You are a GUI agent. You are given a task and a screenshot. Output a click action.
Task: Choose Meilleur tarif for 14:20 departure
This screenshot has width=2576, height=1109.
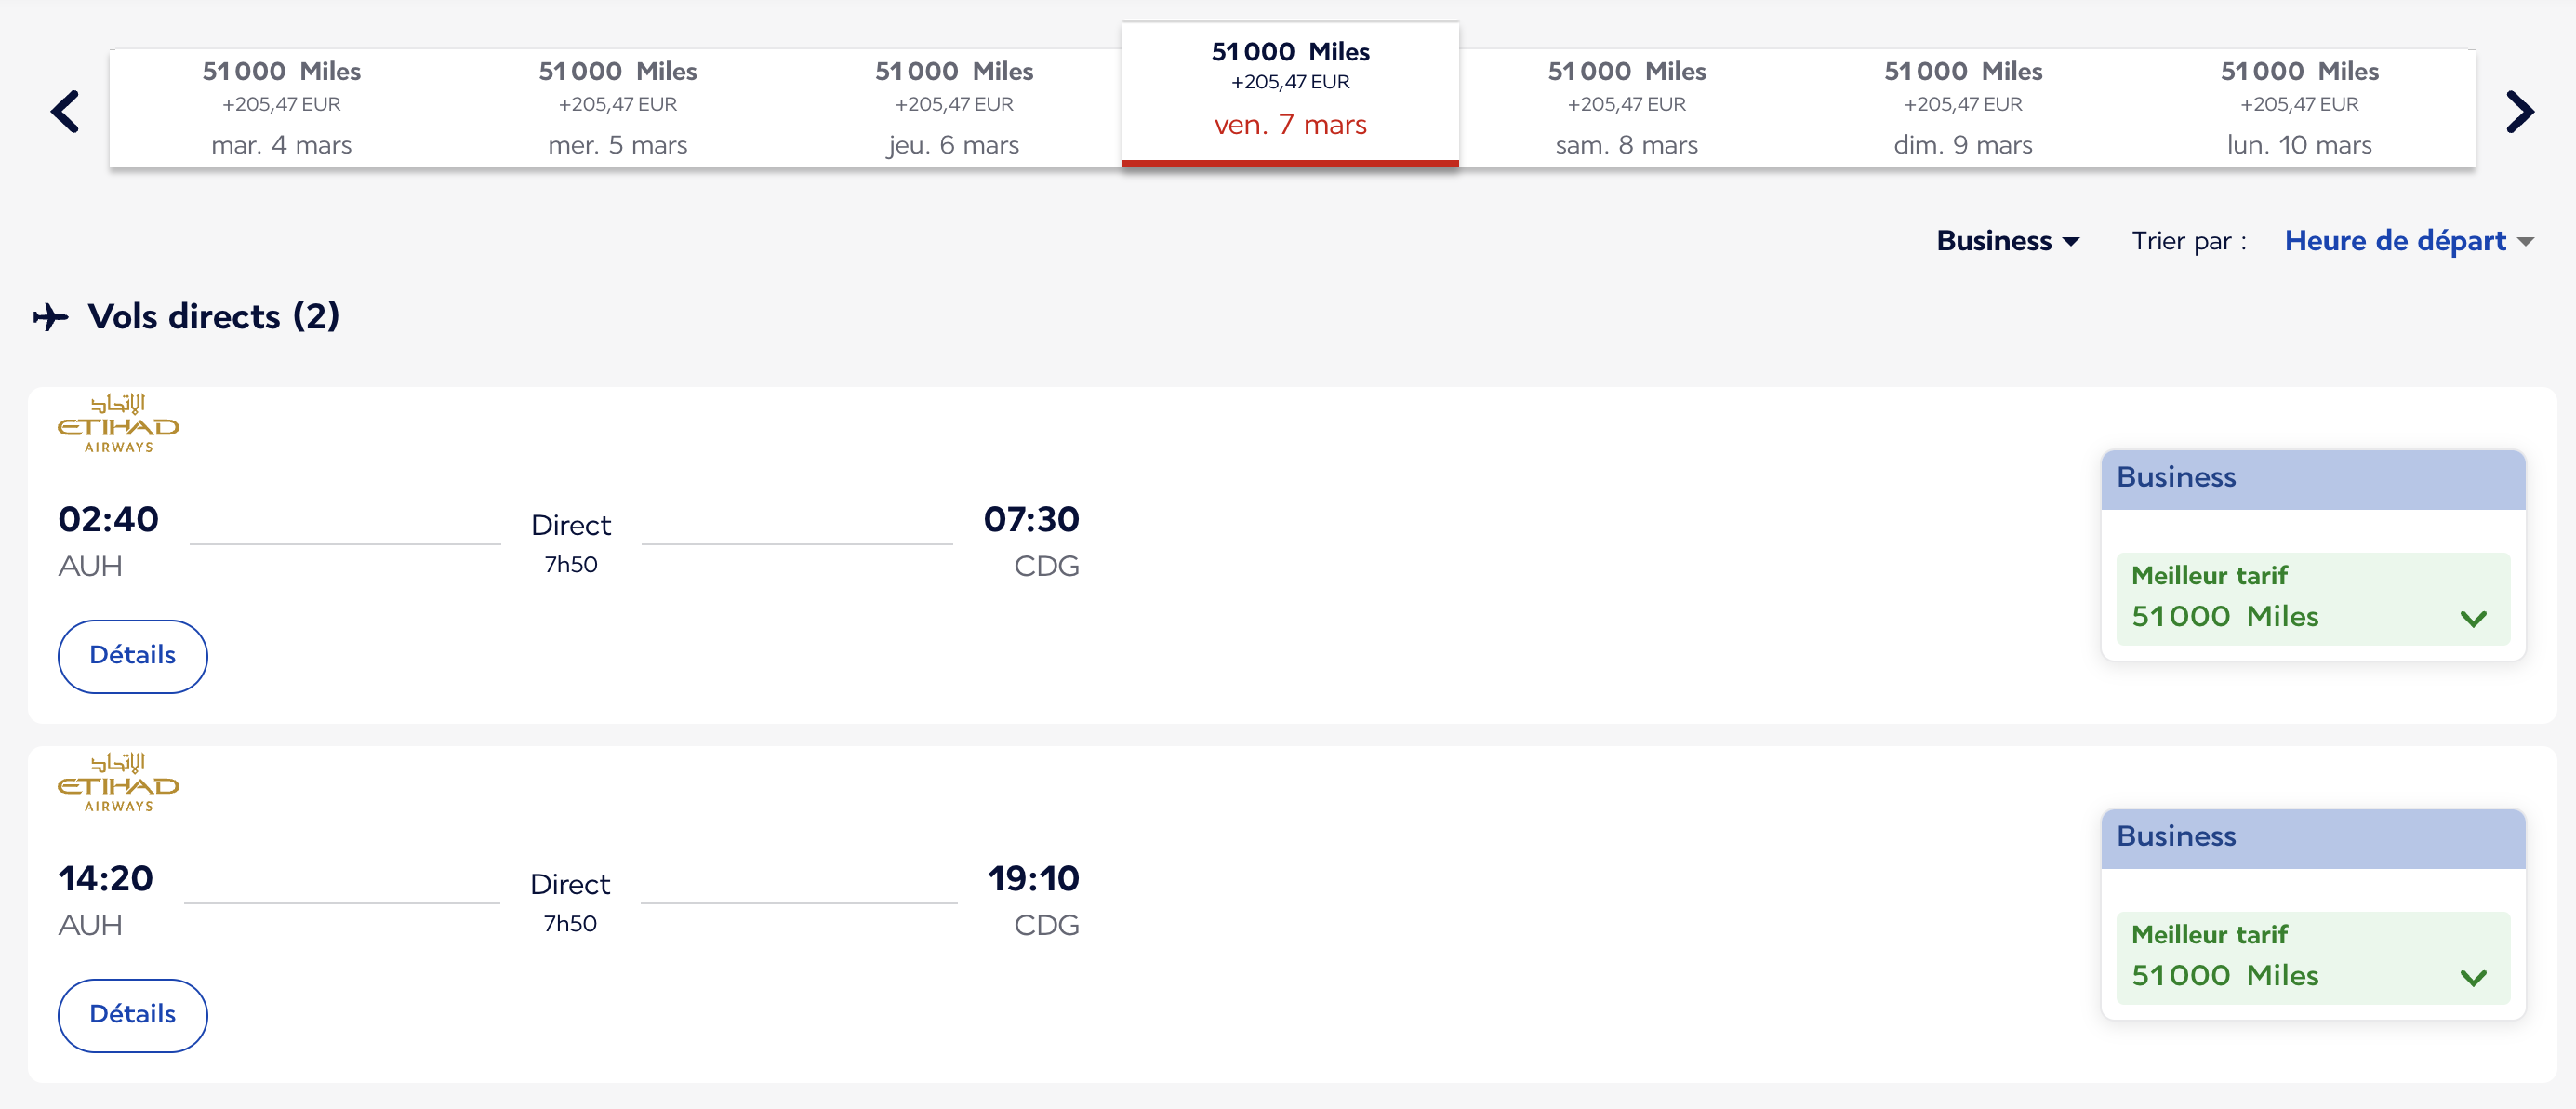click(x=2313, y=957)
